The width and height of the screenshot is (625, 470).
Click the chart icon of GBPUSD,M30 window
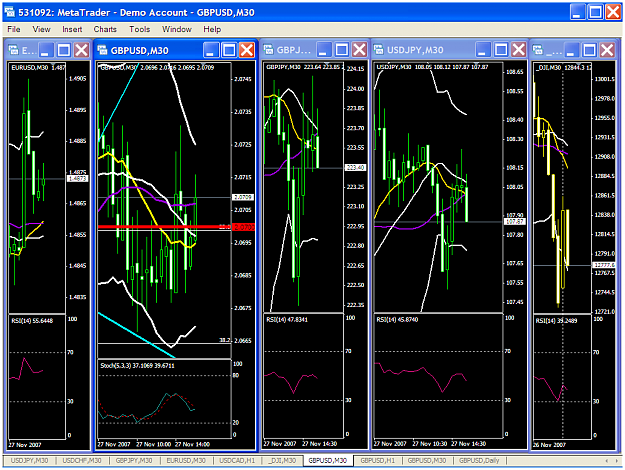click(x=102, y=50)
